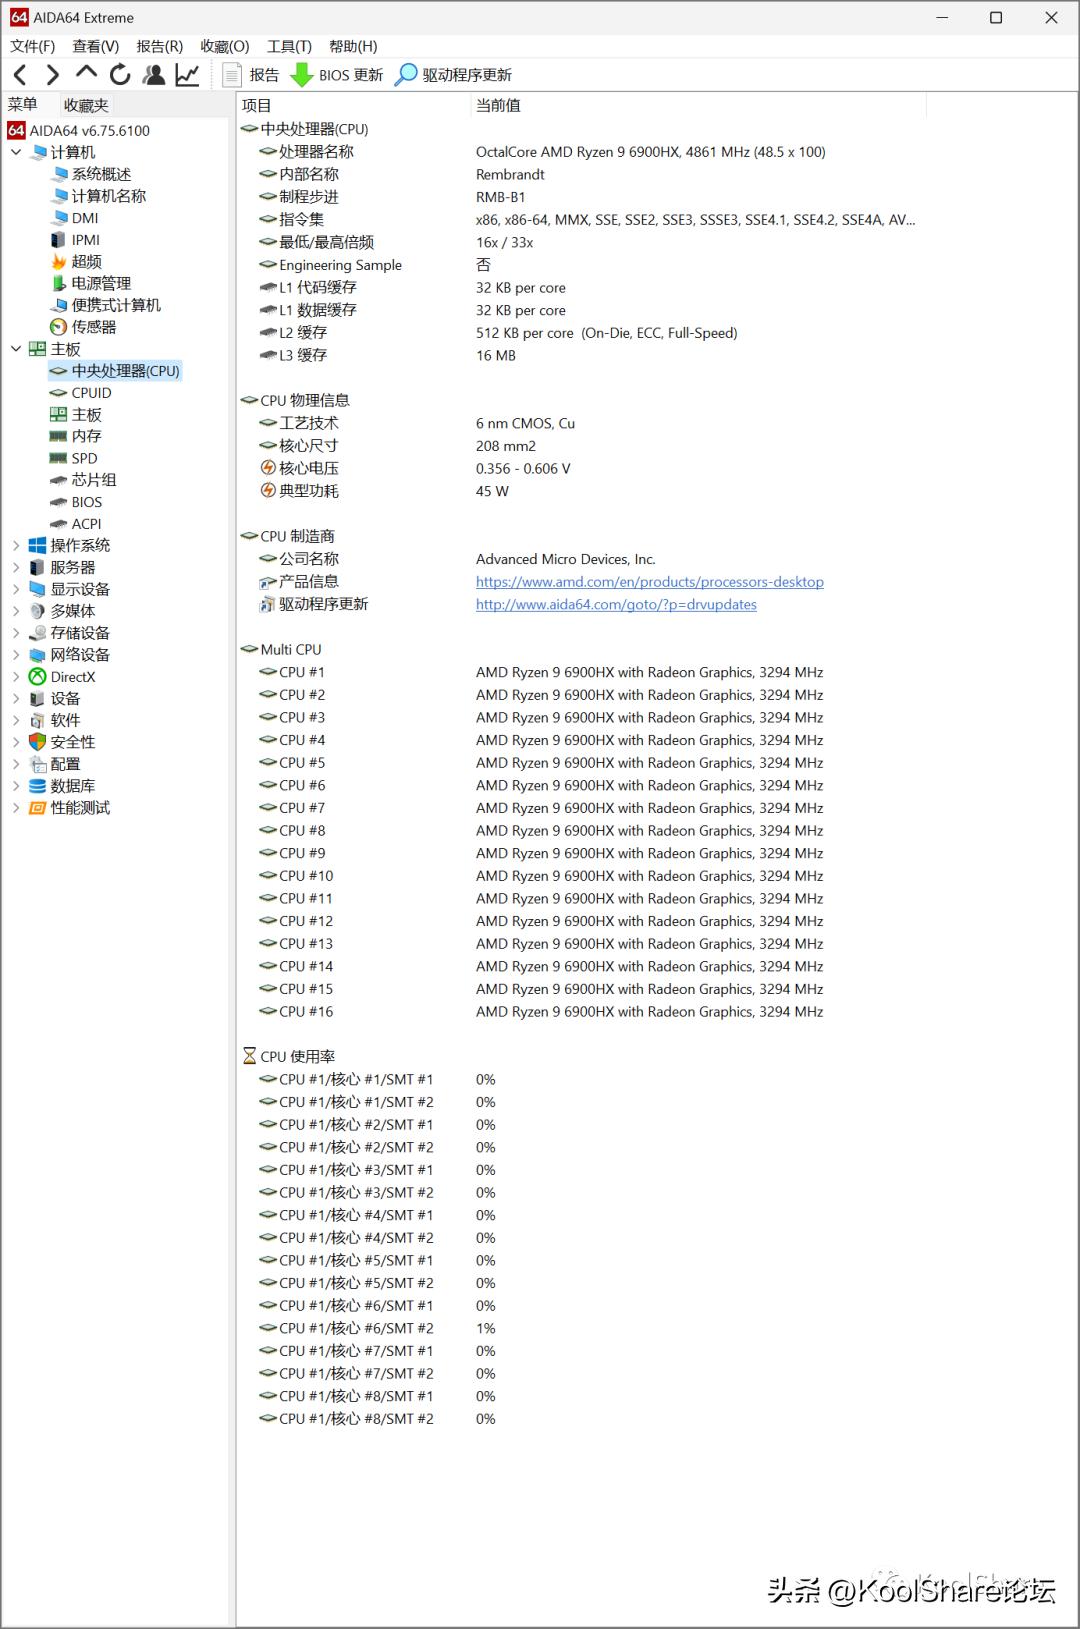Select the 设备 devices icon
The height and width of the screenshot is (1629, 1080).
(38, 699)
